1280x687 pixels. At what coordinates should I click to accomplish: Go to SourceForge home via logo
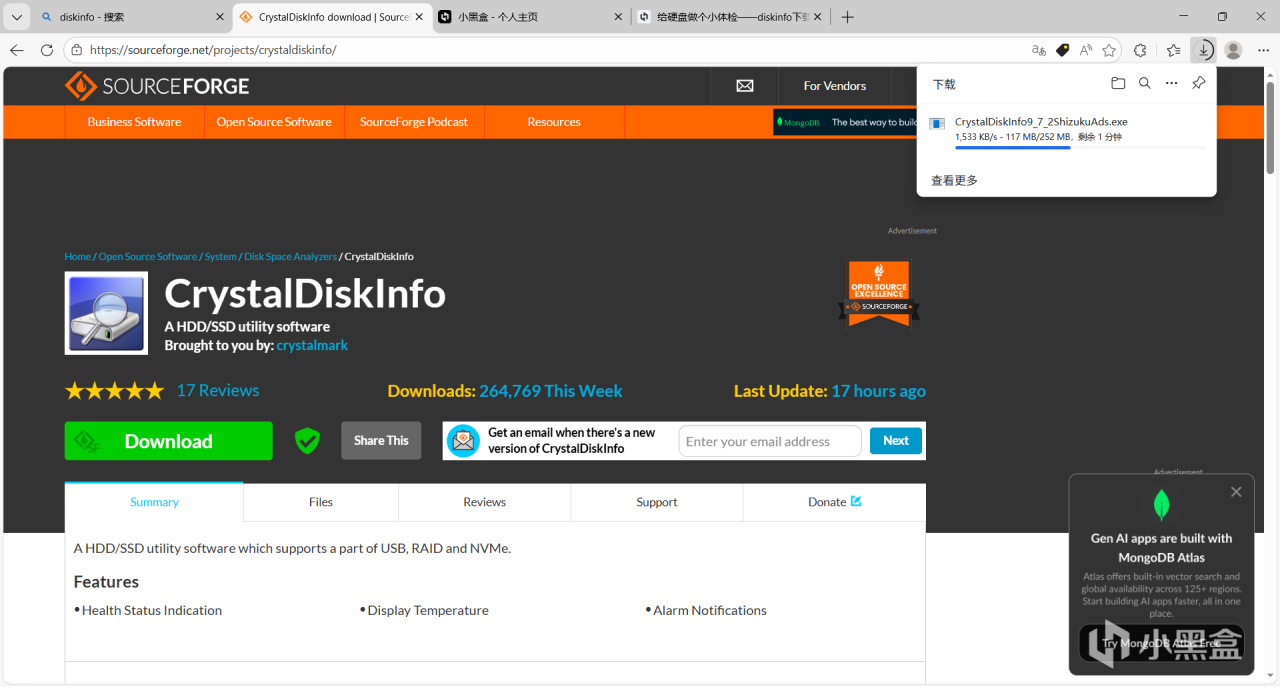[x=157, y=86]
